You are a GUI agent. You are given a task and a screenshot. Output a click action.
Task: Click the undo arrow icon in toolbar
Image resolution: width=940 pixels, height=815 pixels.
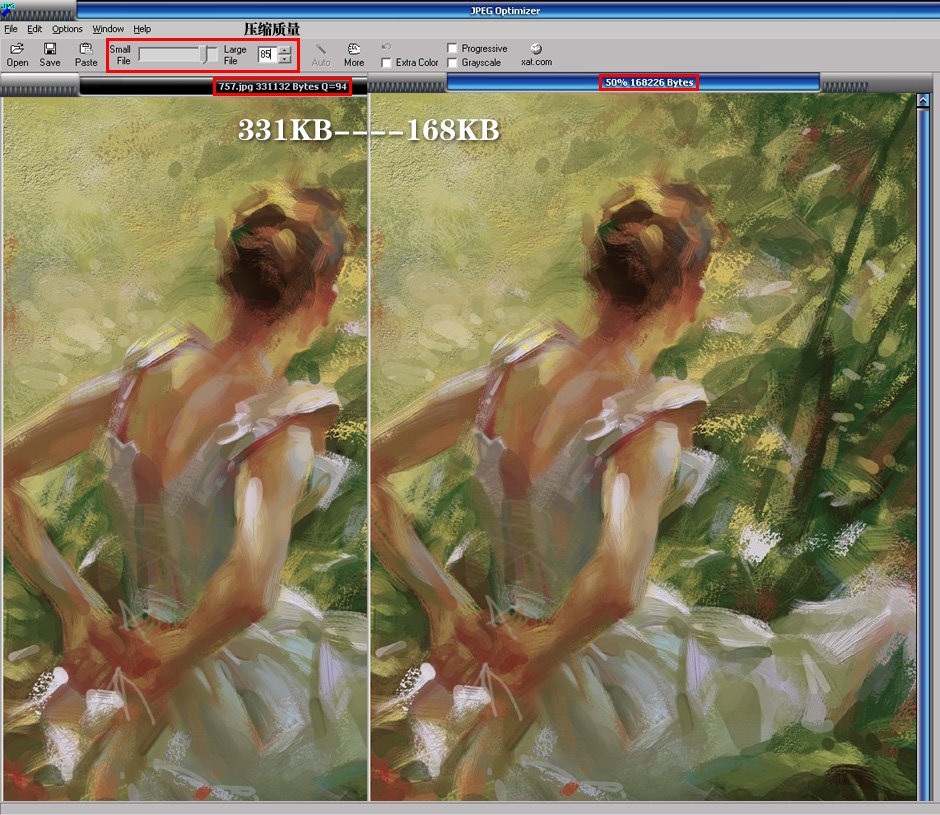pyautogui.click(x=386, y=47)
